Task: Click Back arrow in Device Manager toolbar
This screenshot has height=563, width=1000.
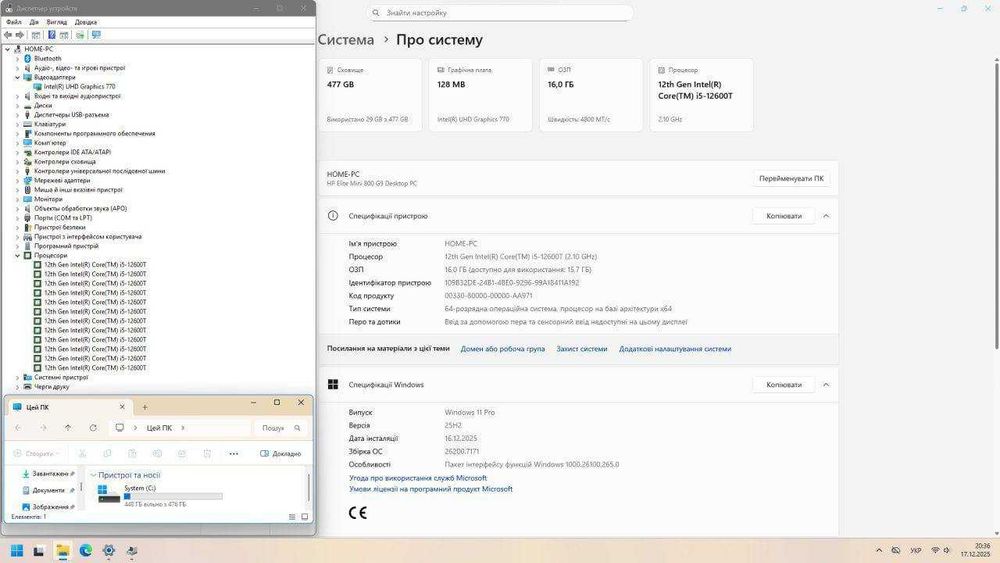Action: 8,35
